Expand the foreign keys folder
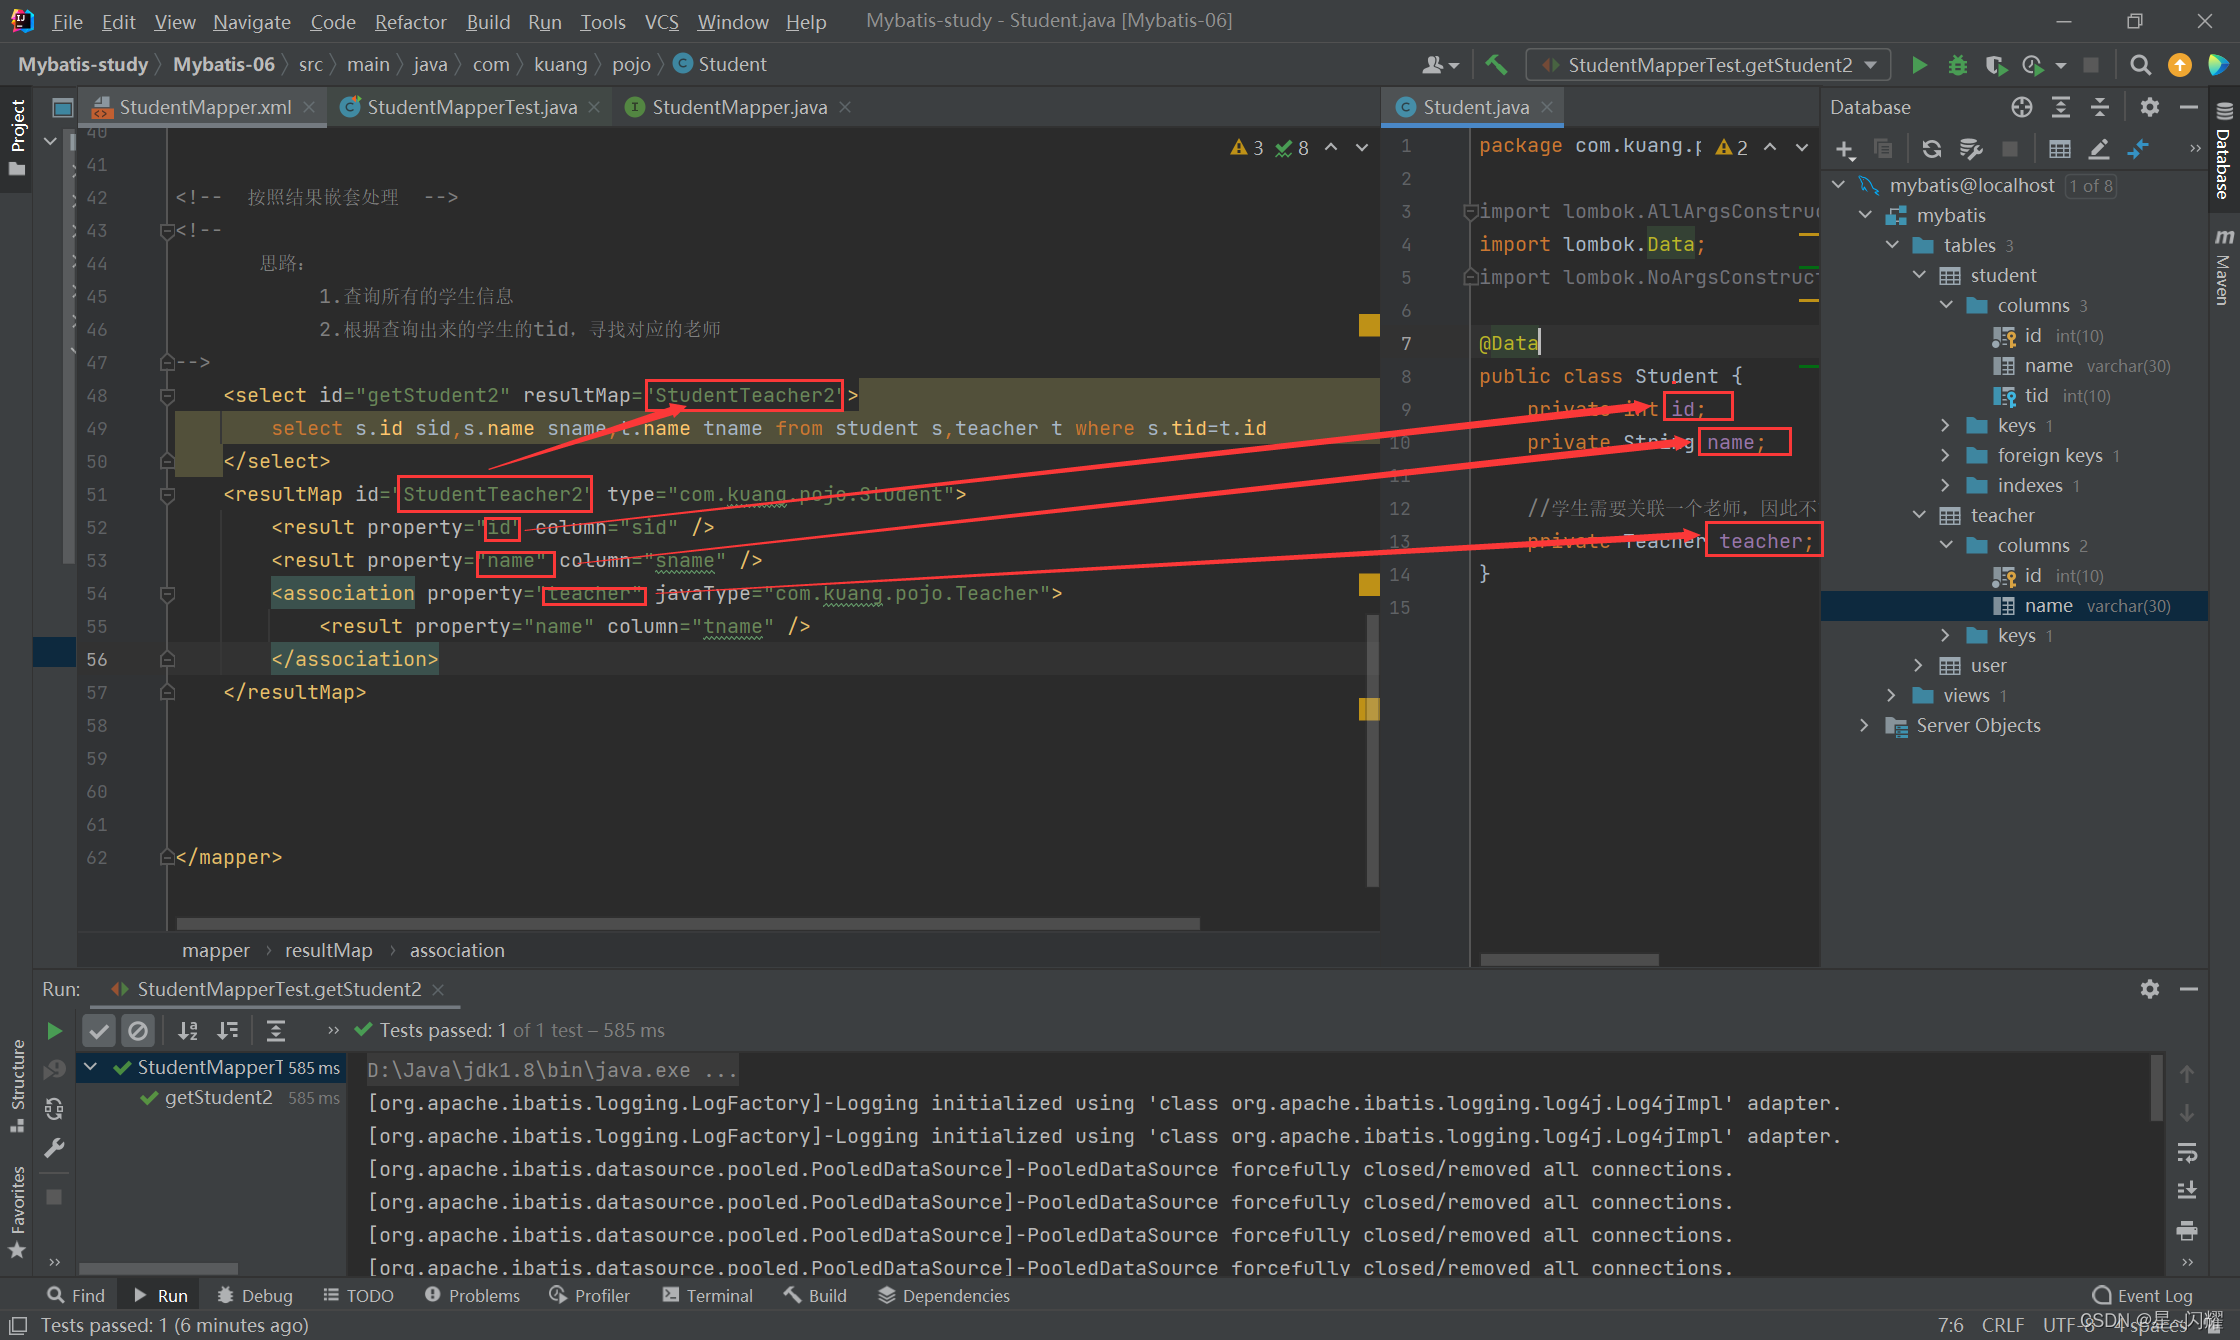 click(x=1945, y=455)
